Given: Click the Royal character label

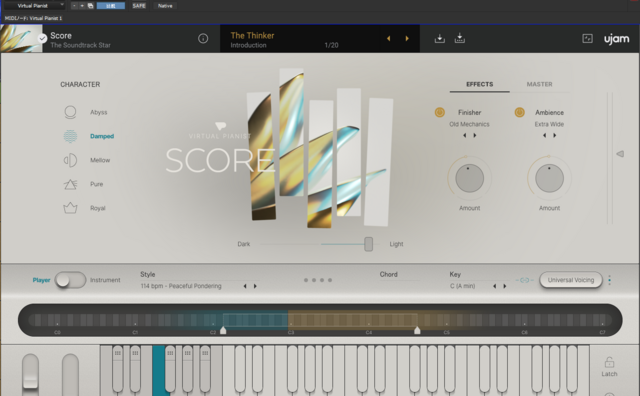Looking at the screenshot, I should pos(98,208).
